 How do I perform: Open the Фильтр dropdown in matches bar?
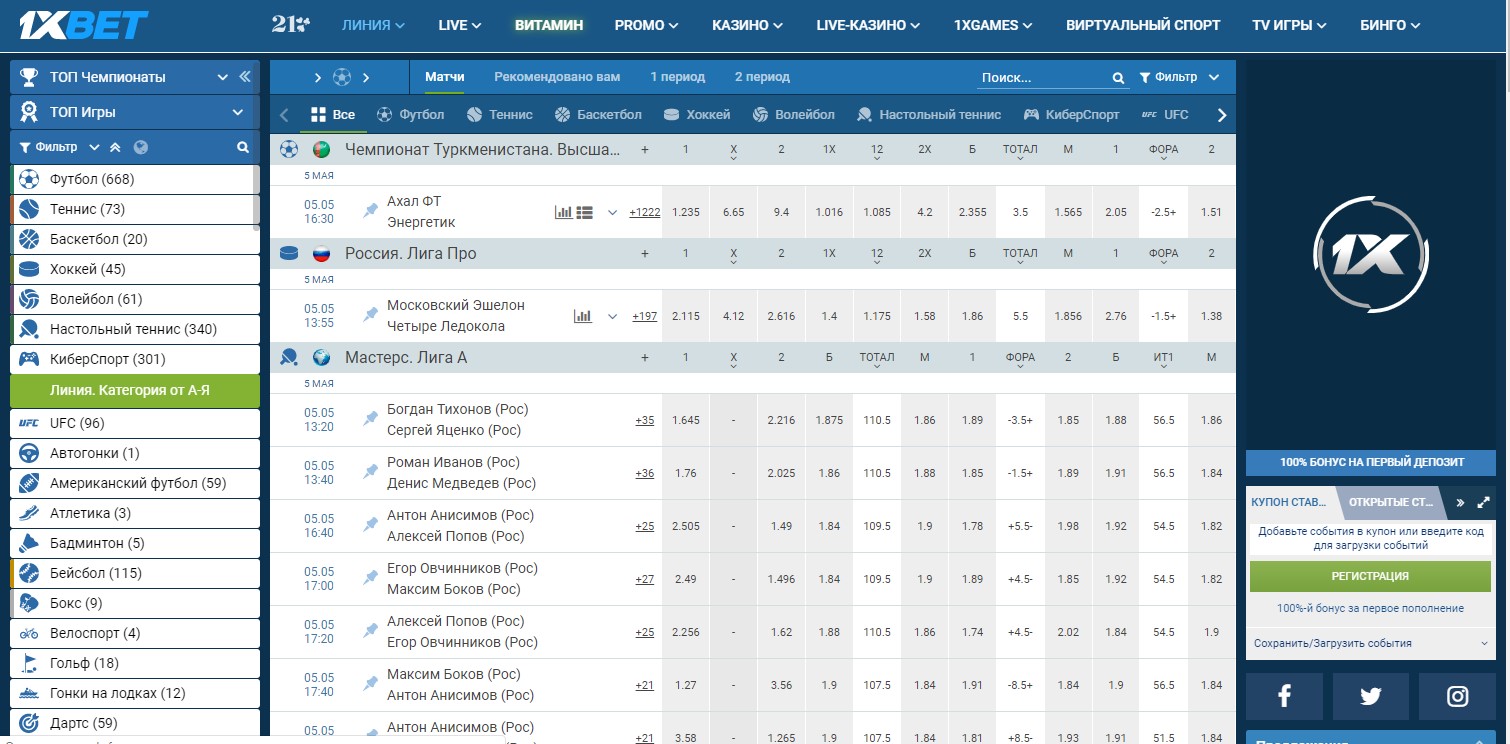pyautogui.click(x=1180, y=77)
